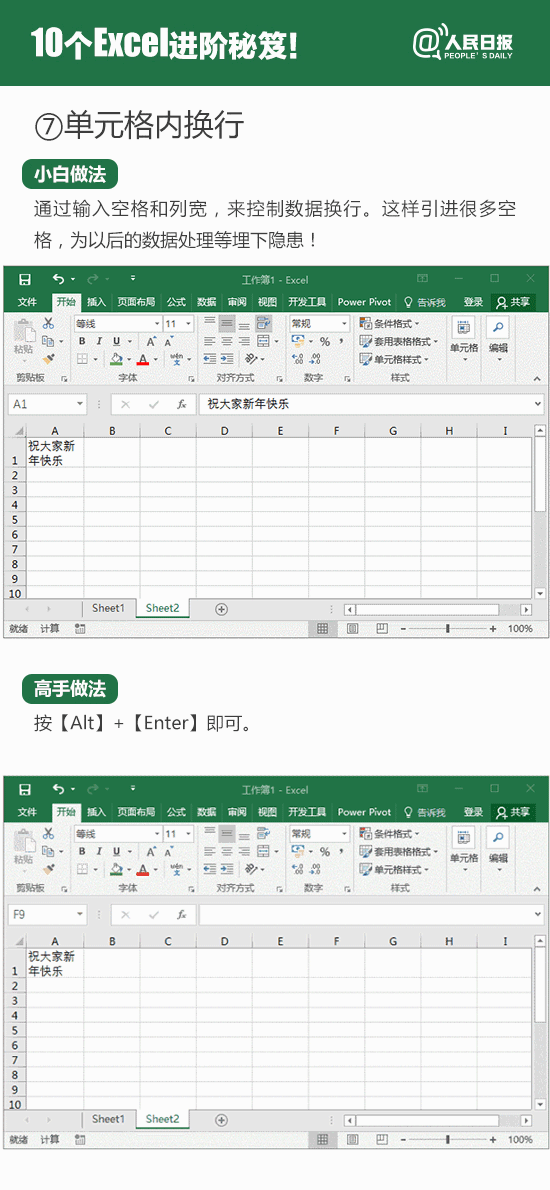Toggle Bold in the Excel window showing A1
The width and height of the screenshot is (550, 1190).
(x=82, y=342)
